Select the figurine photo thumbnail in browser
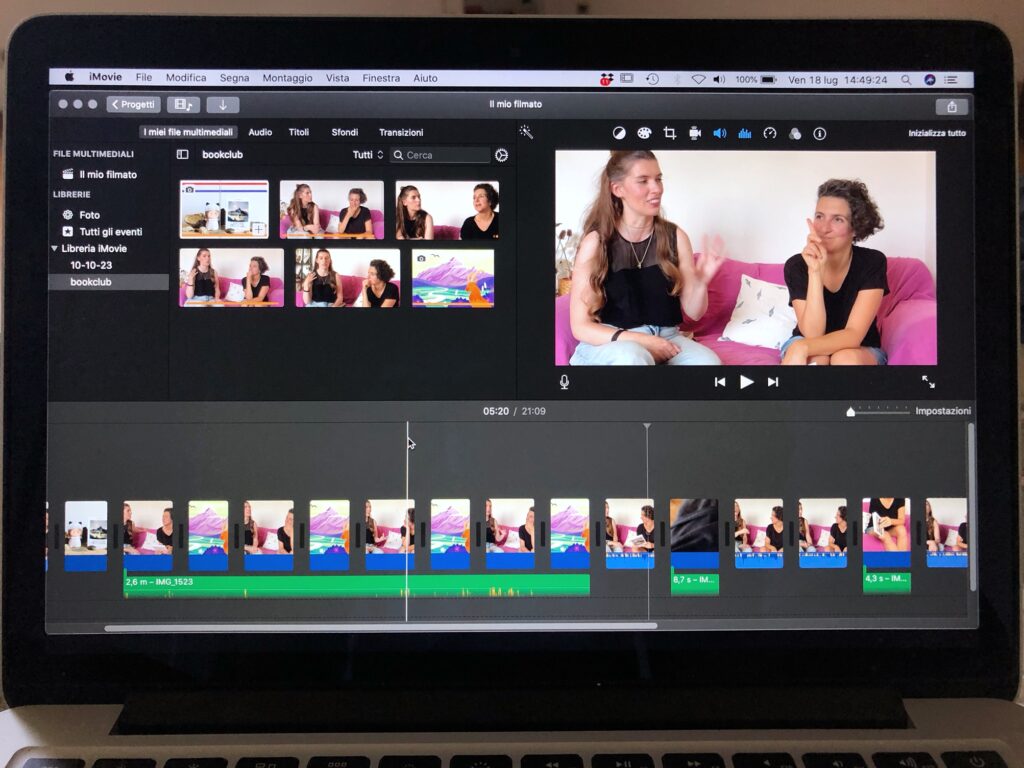This screenshot has width=1024, height=768. click(224, 209)
